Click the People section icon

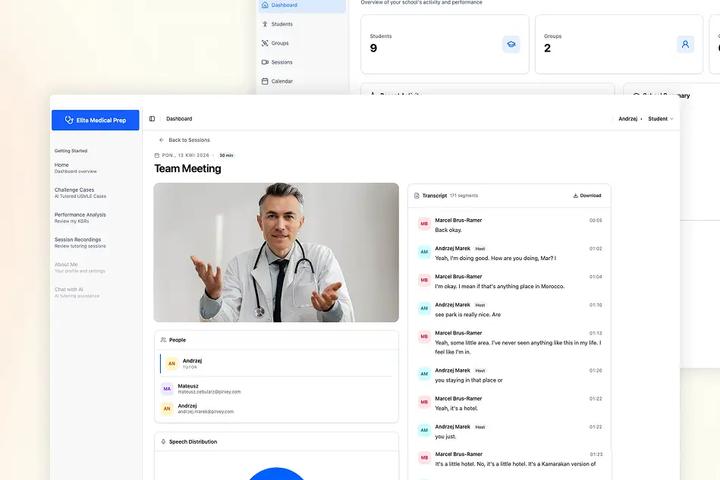(163, 340)
